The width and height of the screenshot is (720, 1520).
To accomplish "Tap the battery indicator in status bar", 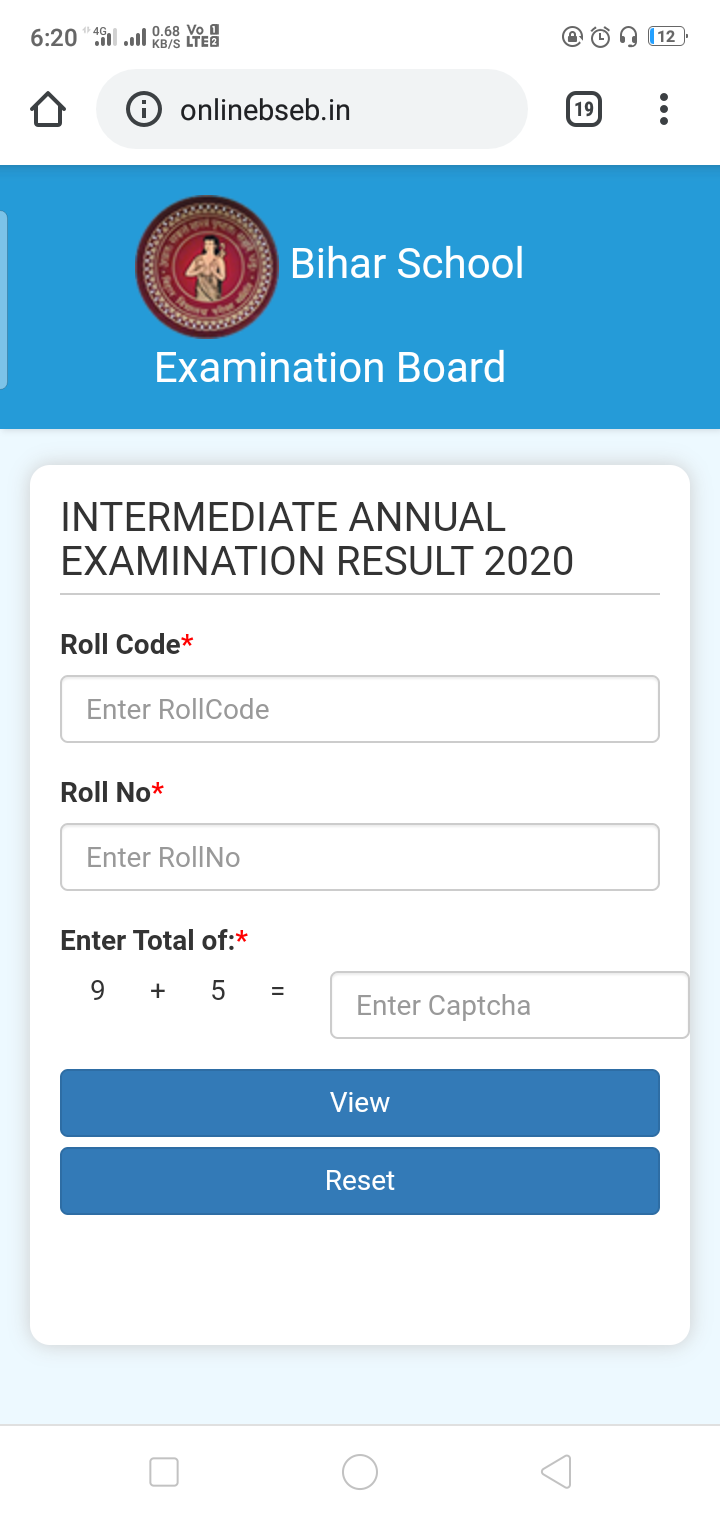I will (x=667, y=37).
